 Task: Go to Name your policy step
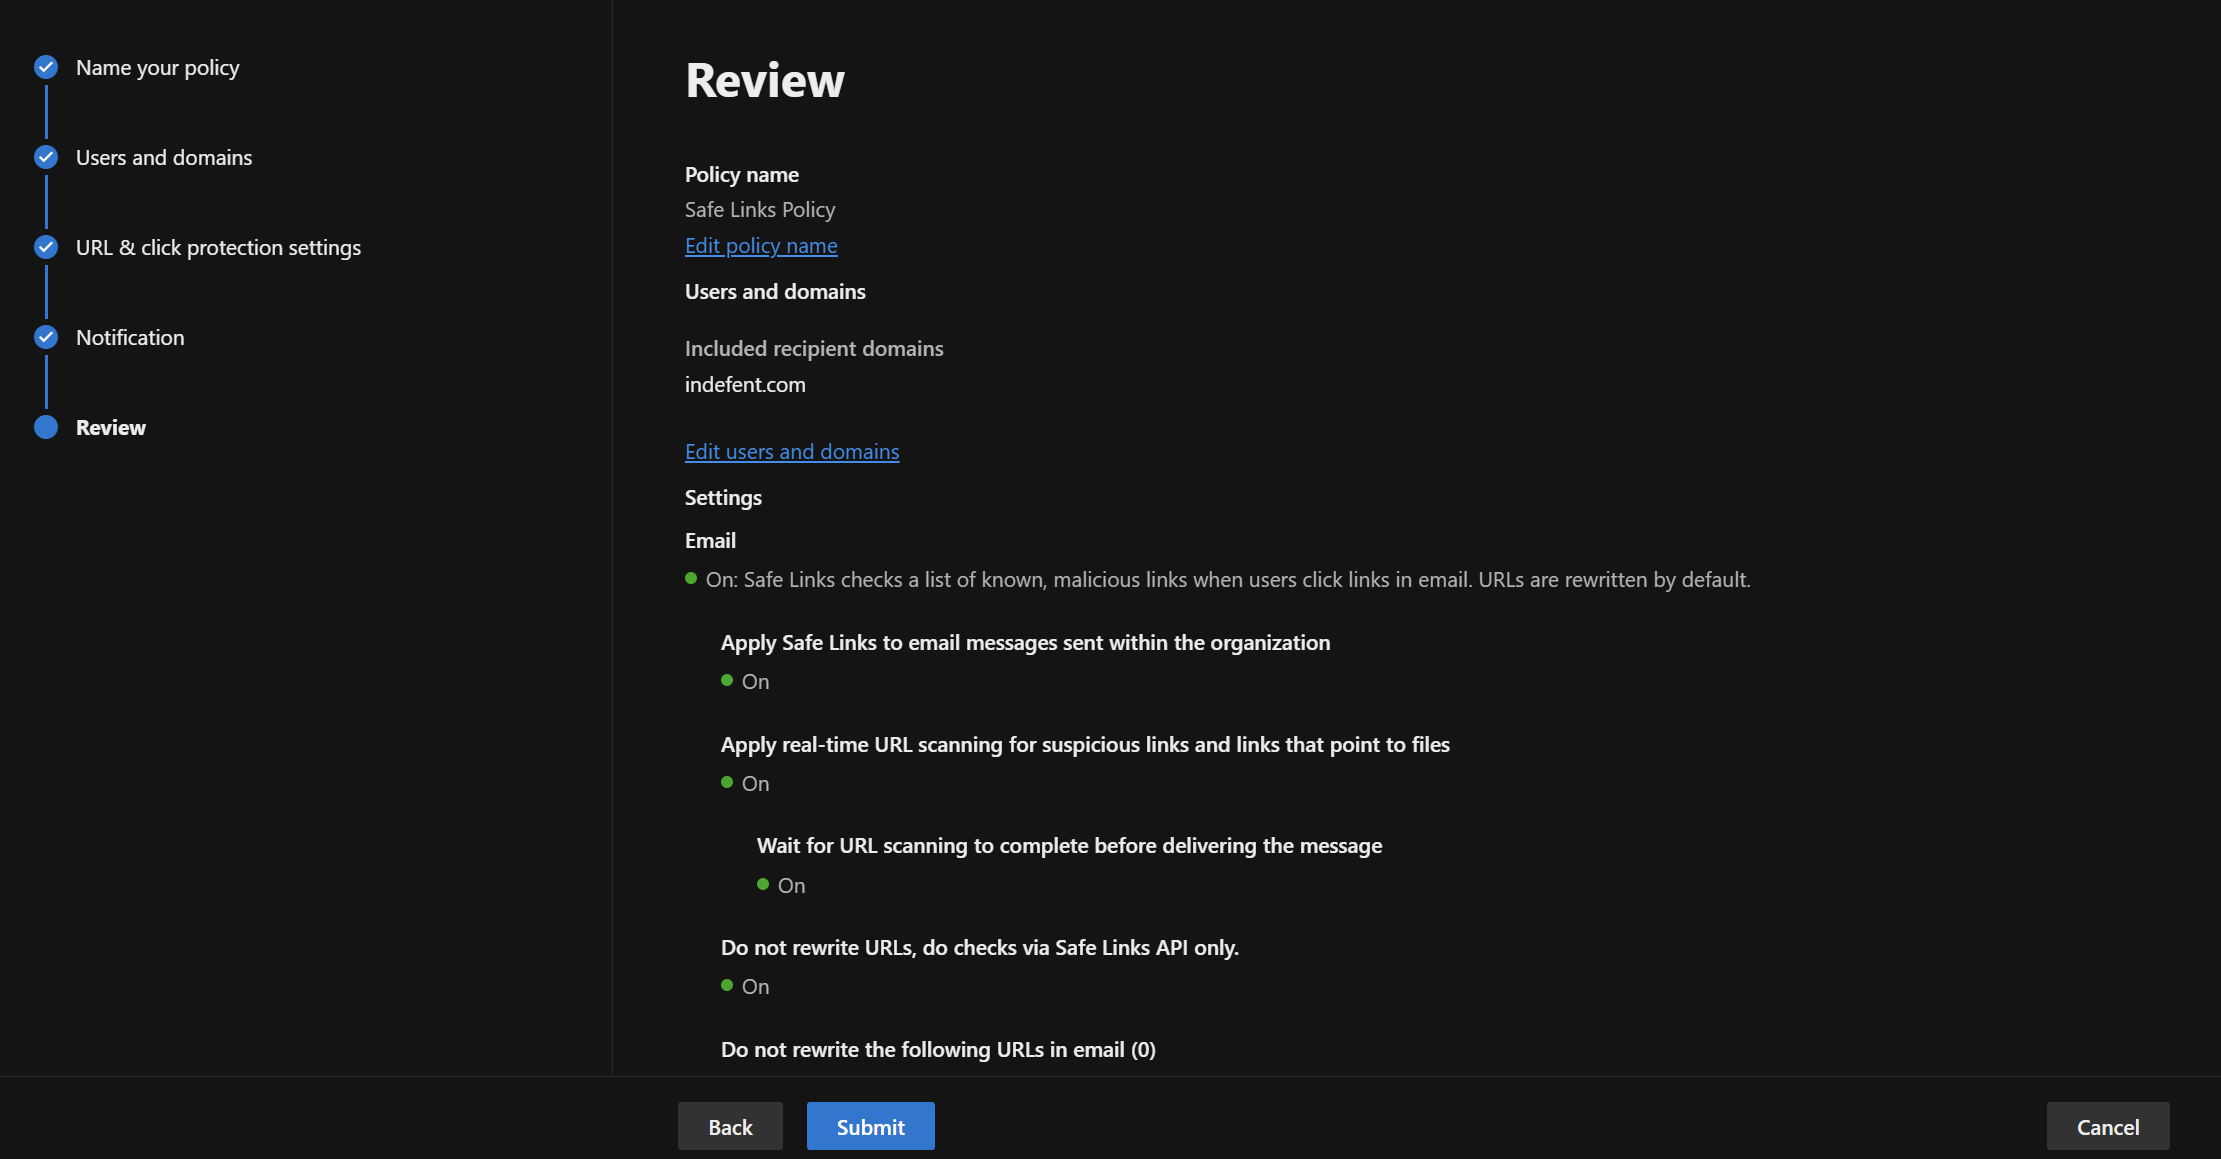pos(157,68)
